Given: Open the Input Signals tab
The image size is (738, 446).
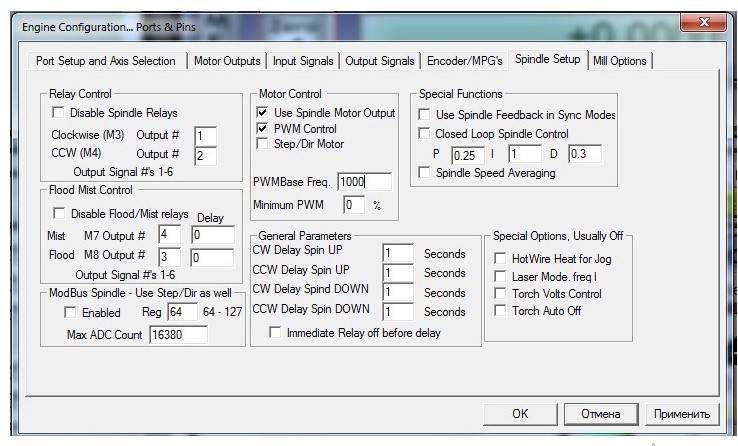Looking at the screenshot, I should tap(303, 61).
